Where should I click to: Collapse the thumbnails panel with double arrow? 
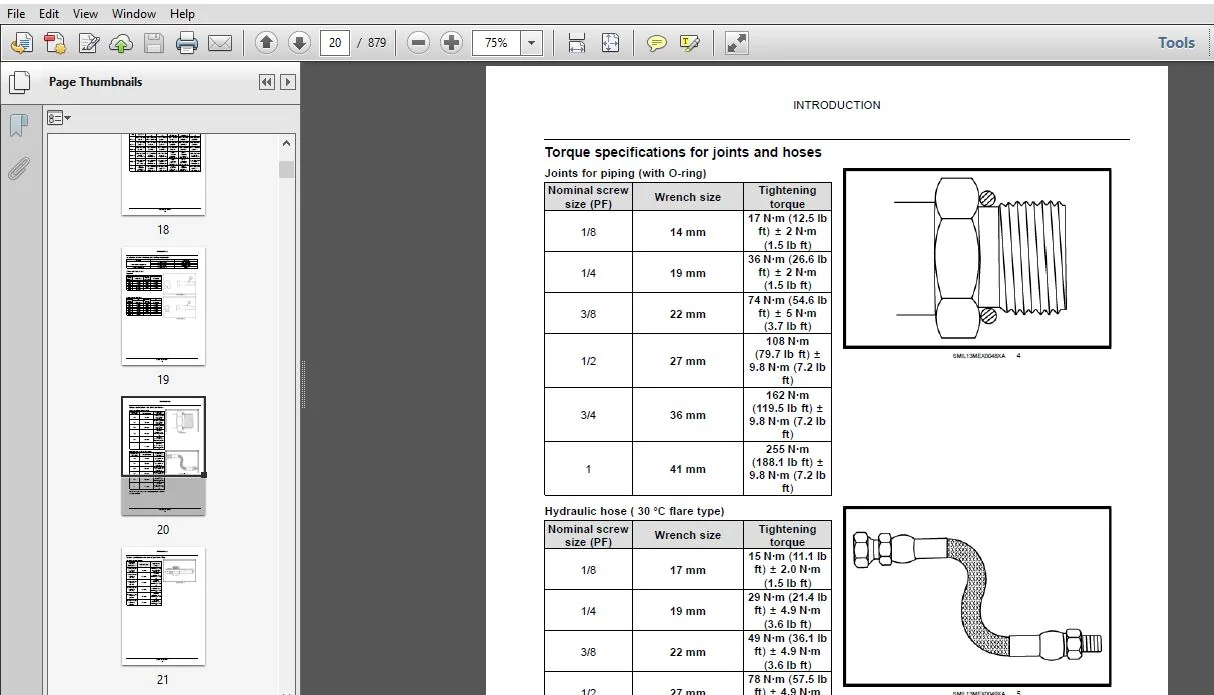coord(267,82)
